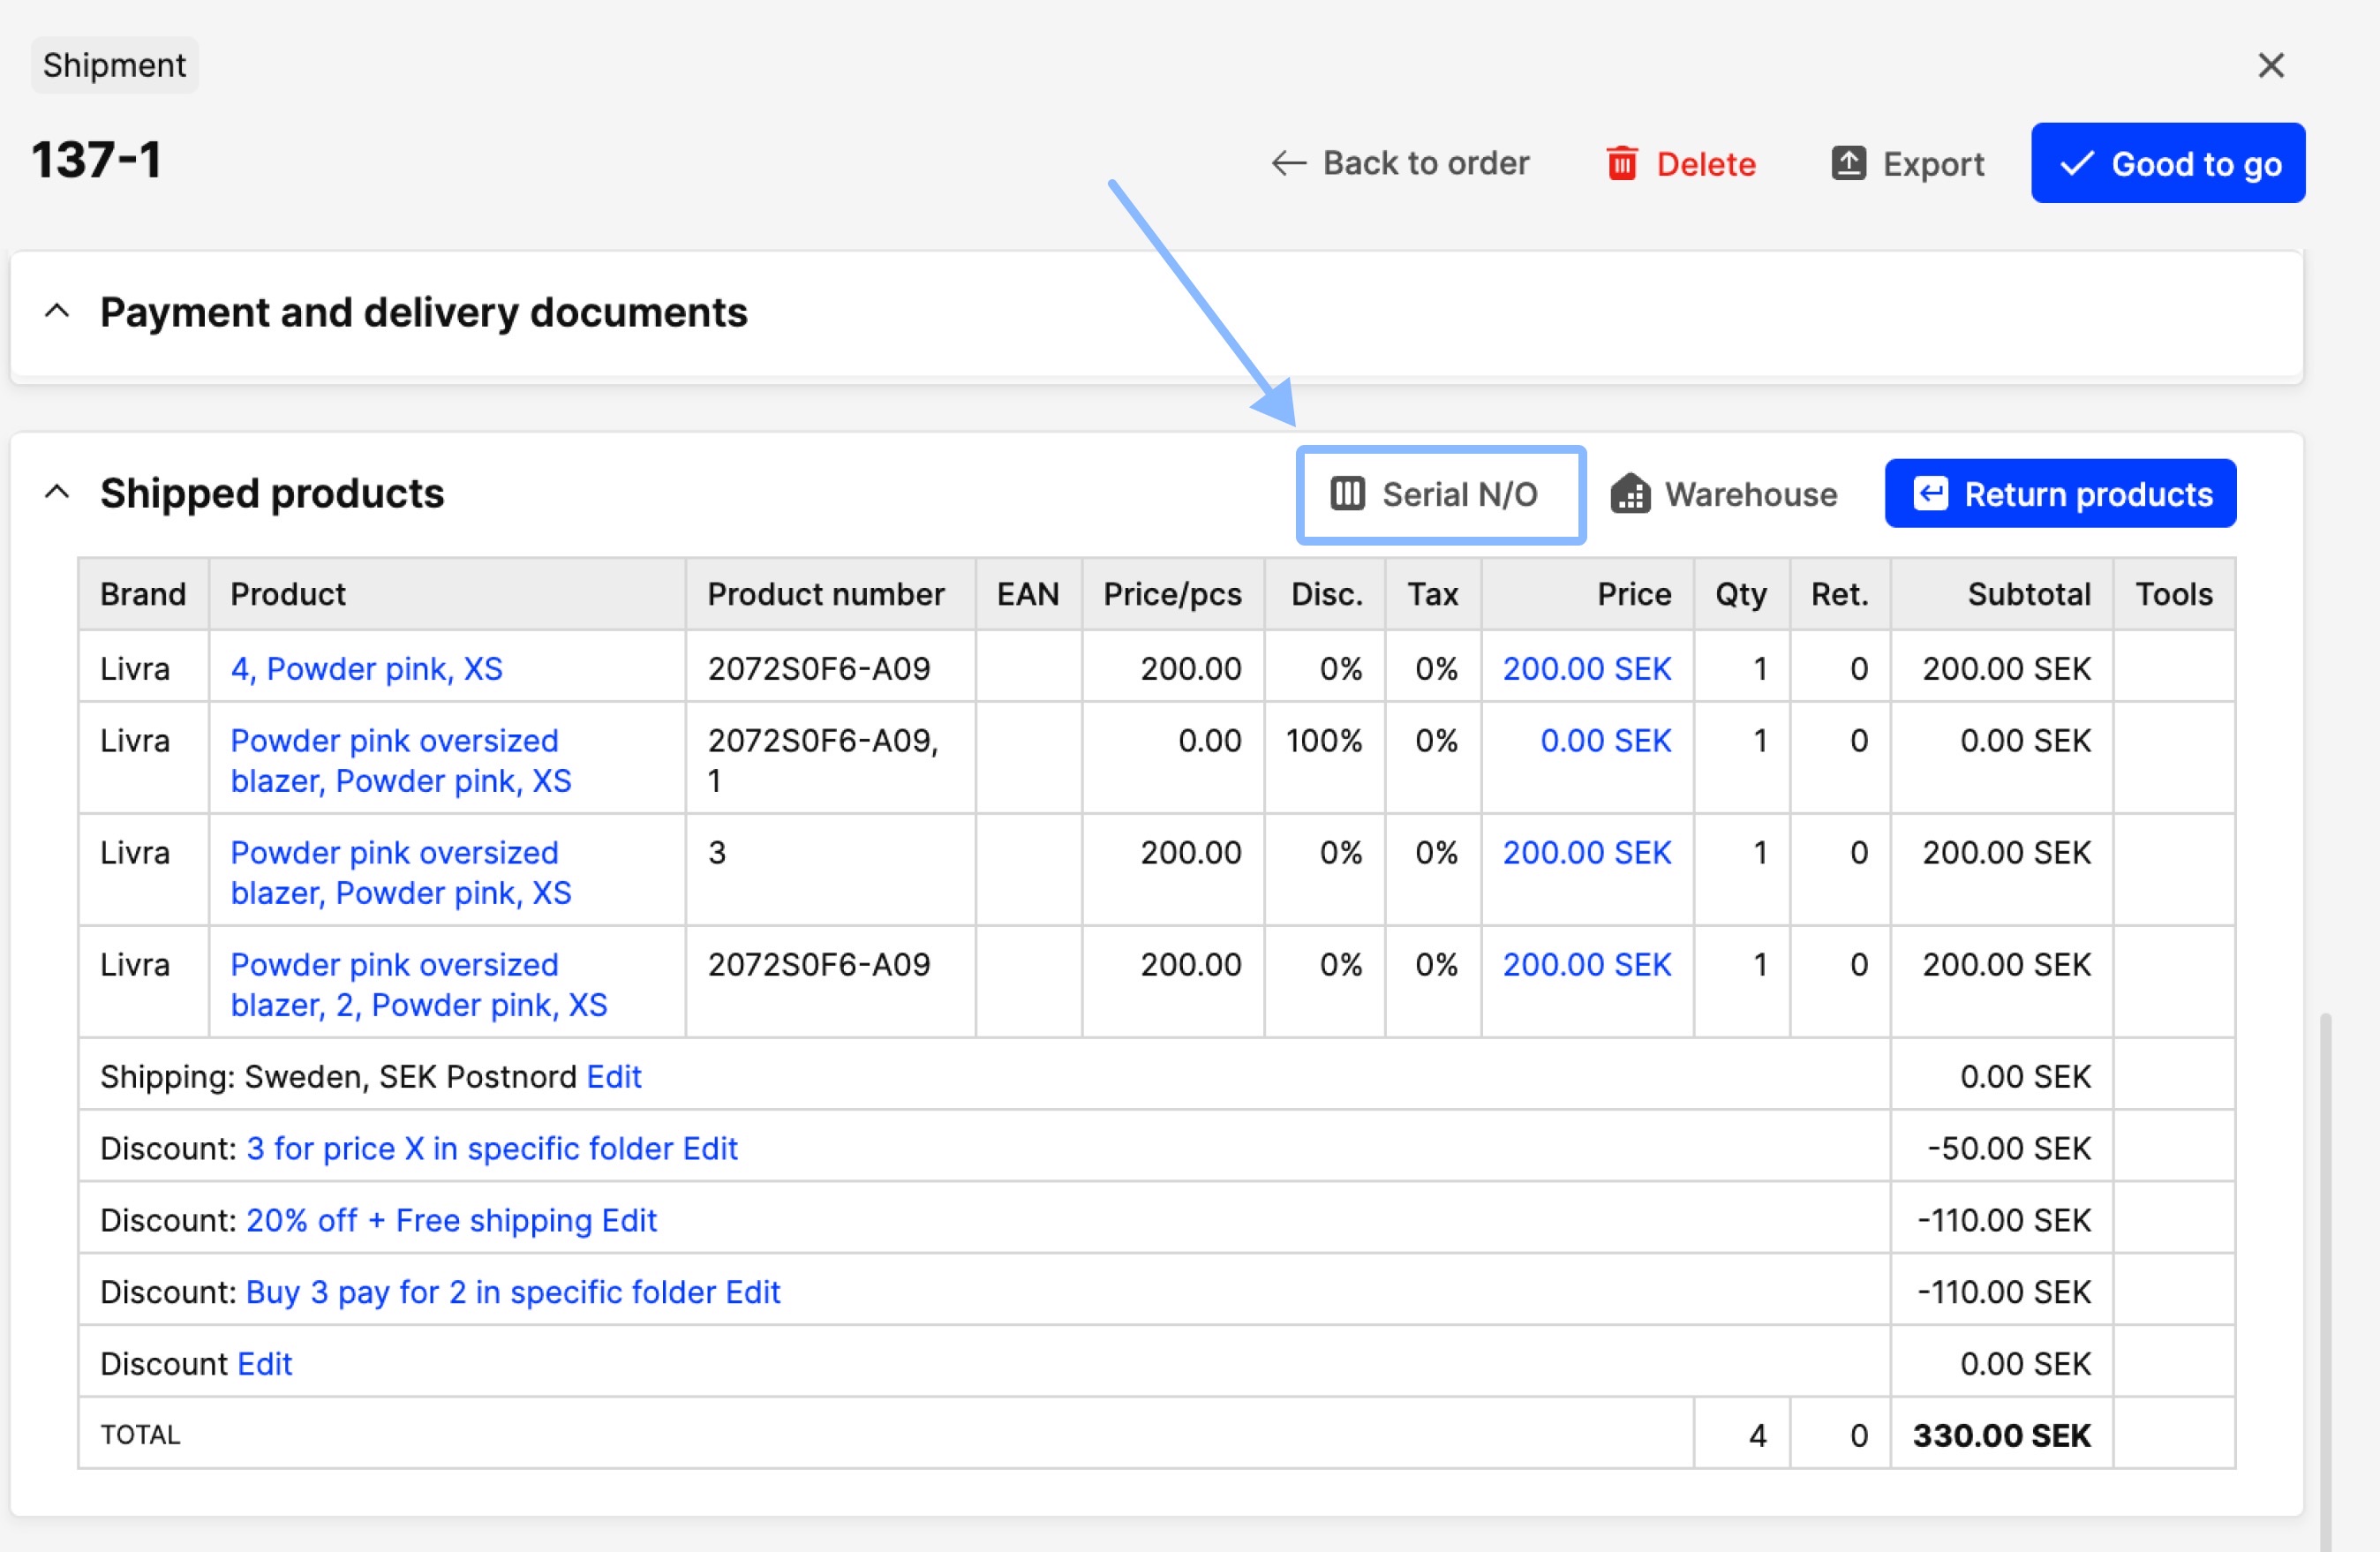
Task: Open Warehouse options
Action: tap(1724, 494)
